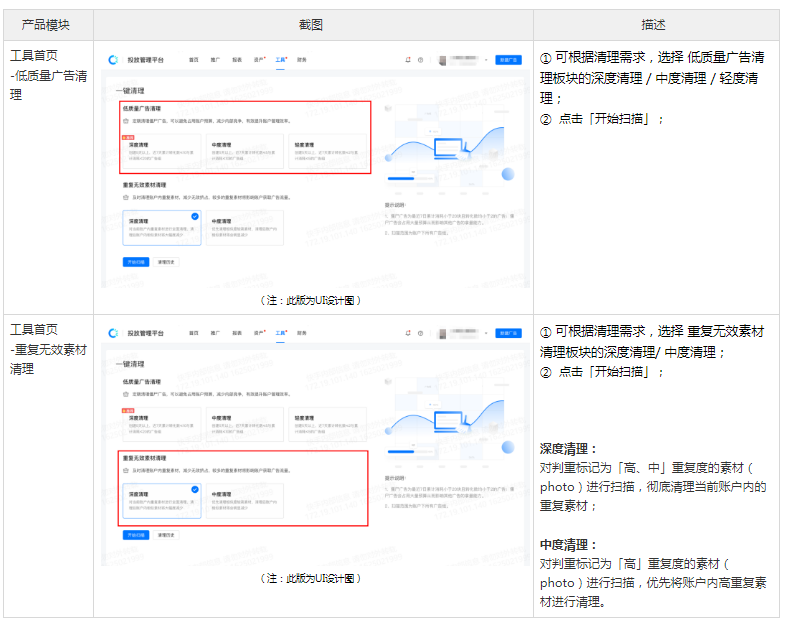Switch to the 工具 tab in the first row's screenshot
This screenshot has width=789, height=625.
tap(281, 60)
